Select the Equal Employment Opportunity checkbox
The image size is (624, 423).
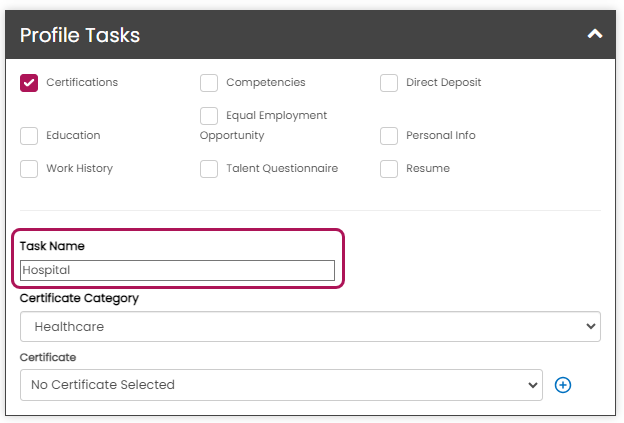tap(209, 116)
